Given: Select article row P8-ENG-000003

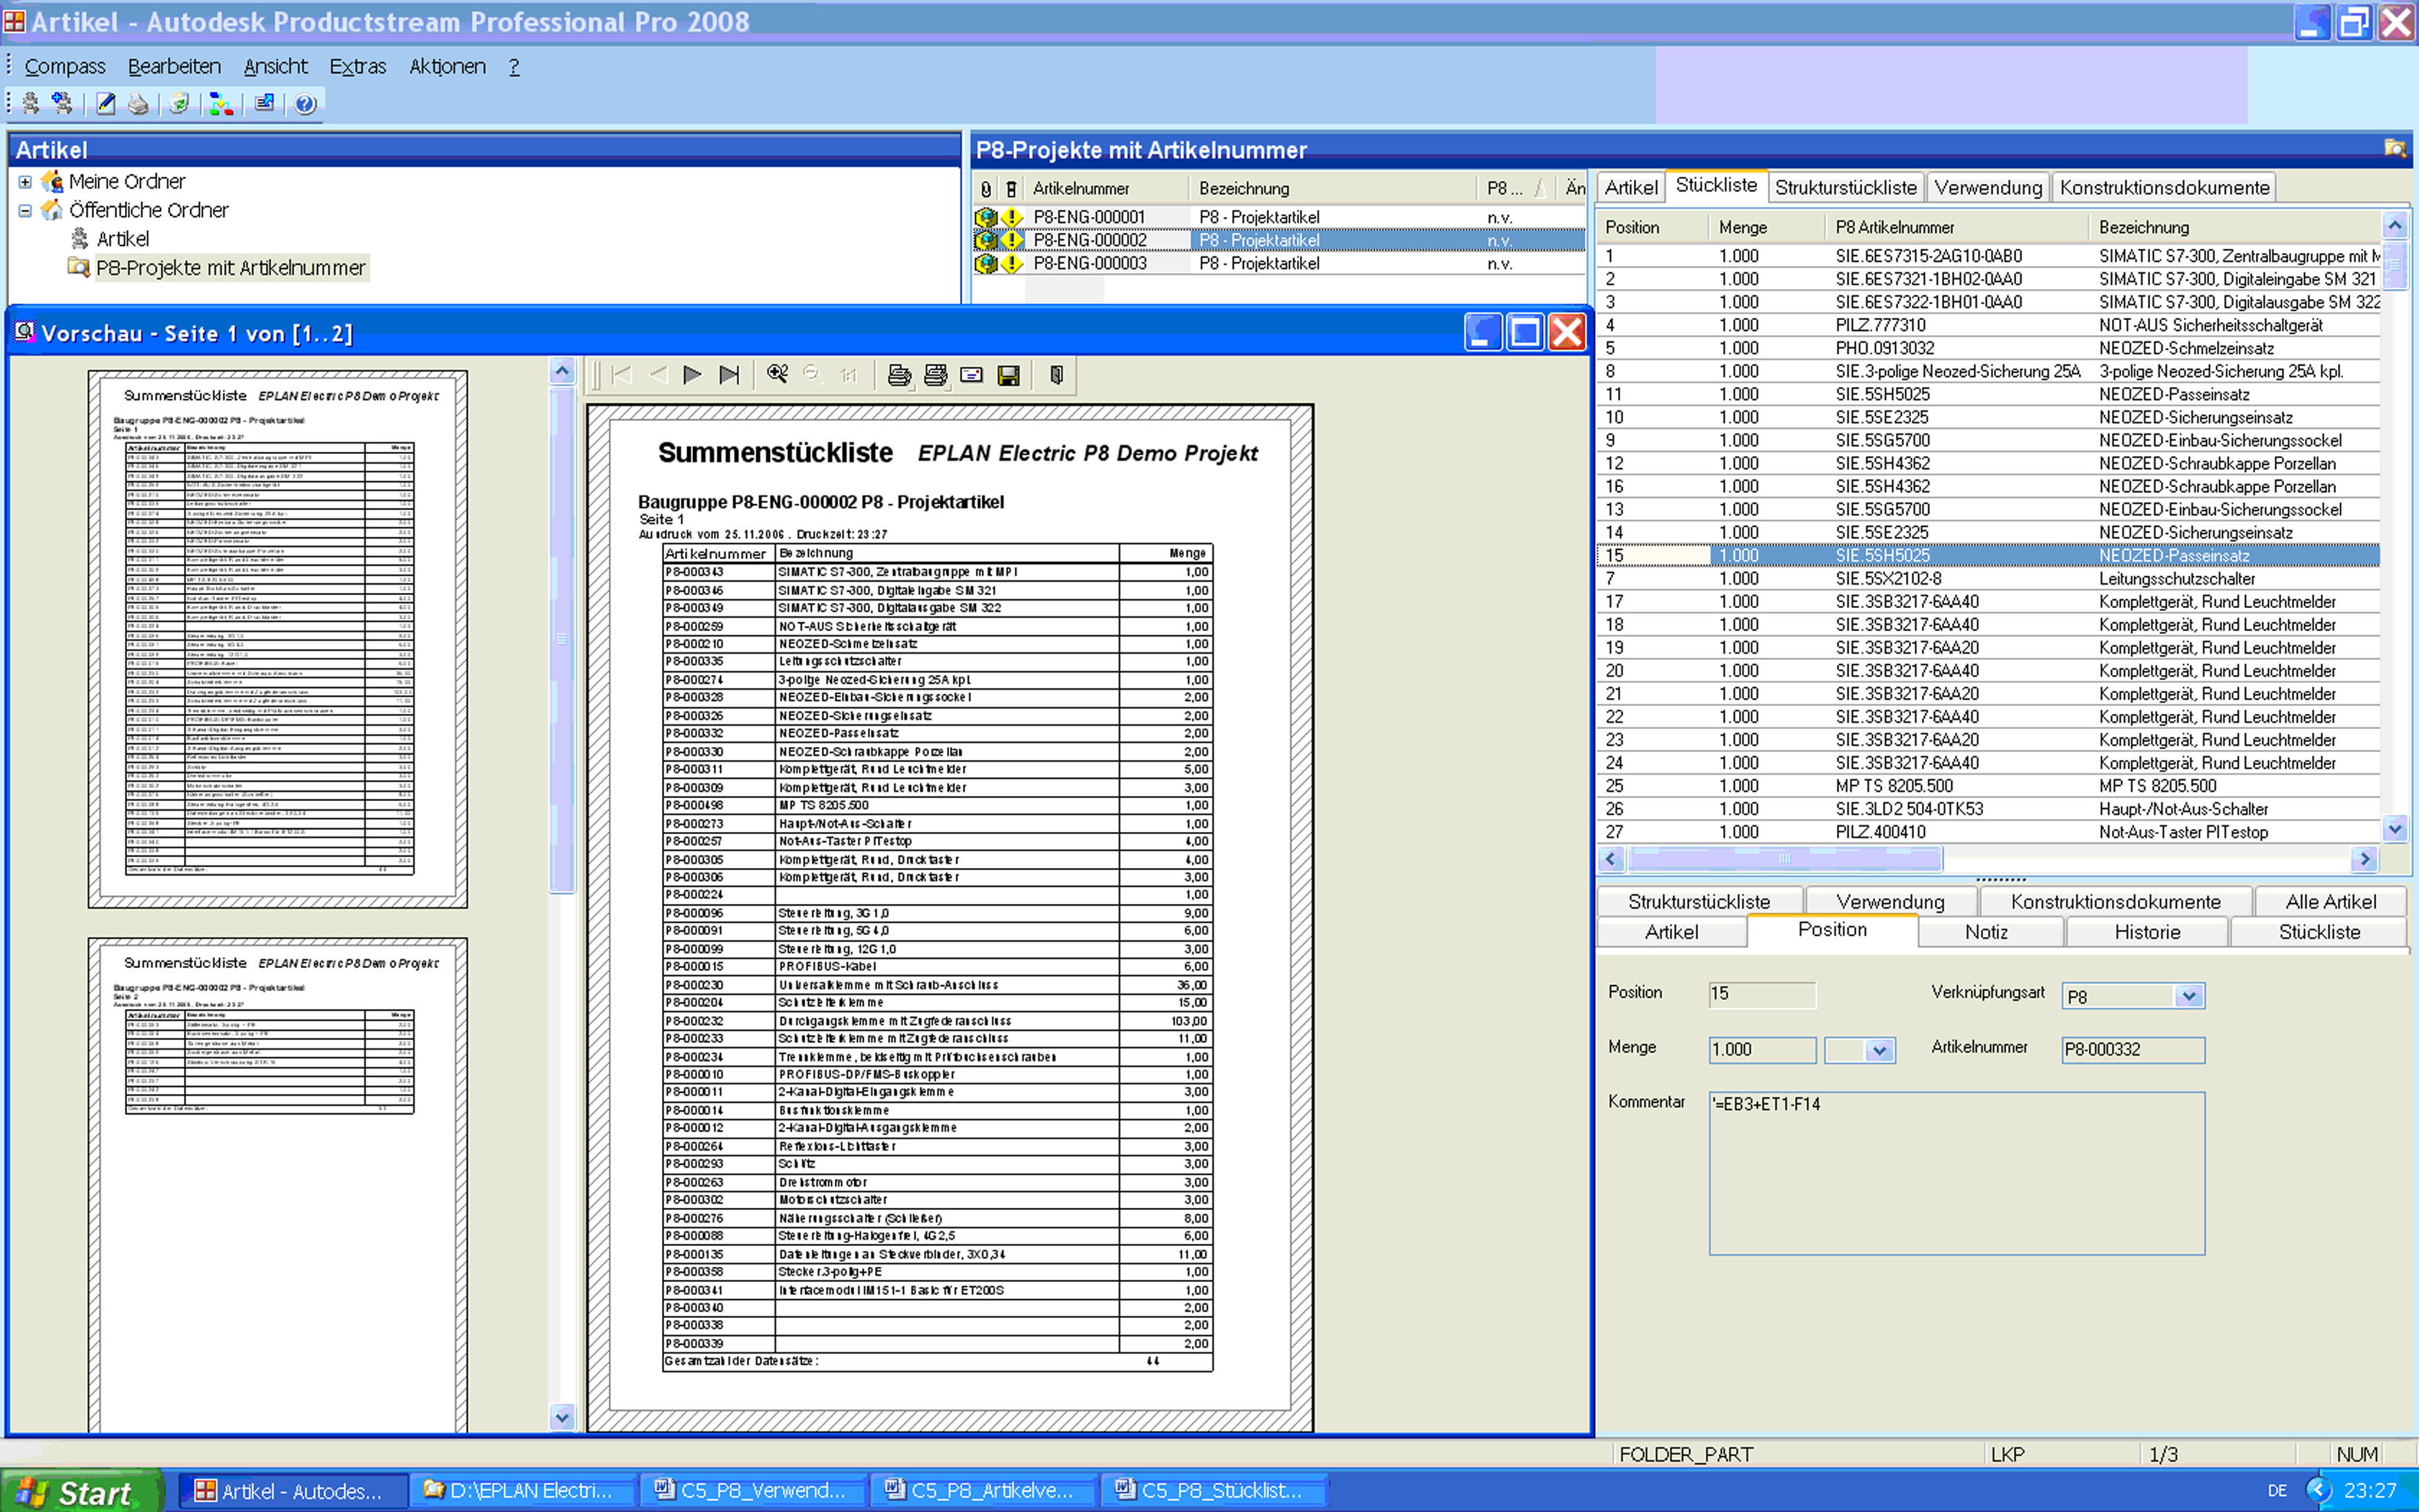Looking at the screenshot, I should coord(1089,264).
